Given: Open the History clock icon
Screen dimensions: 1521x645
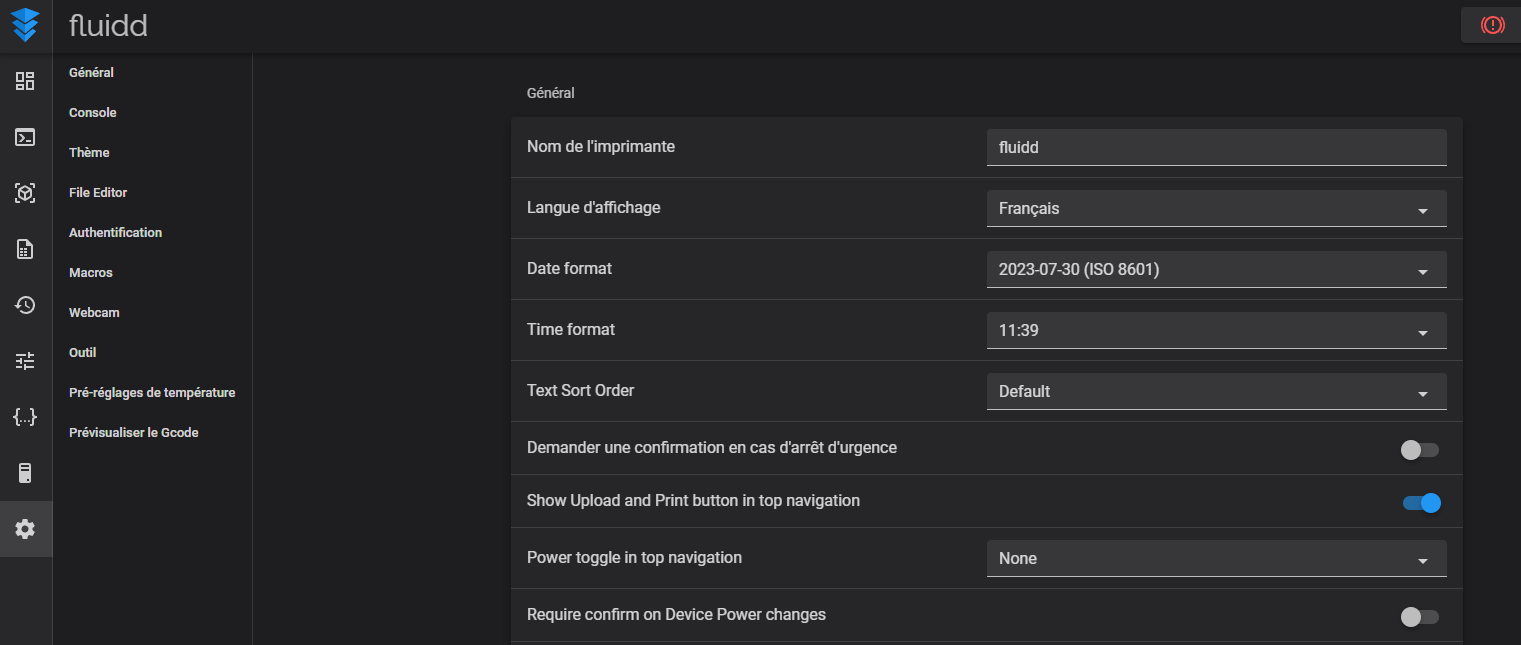Looking at the screenshot, I should 25,305.
